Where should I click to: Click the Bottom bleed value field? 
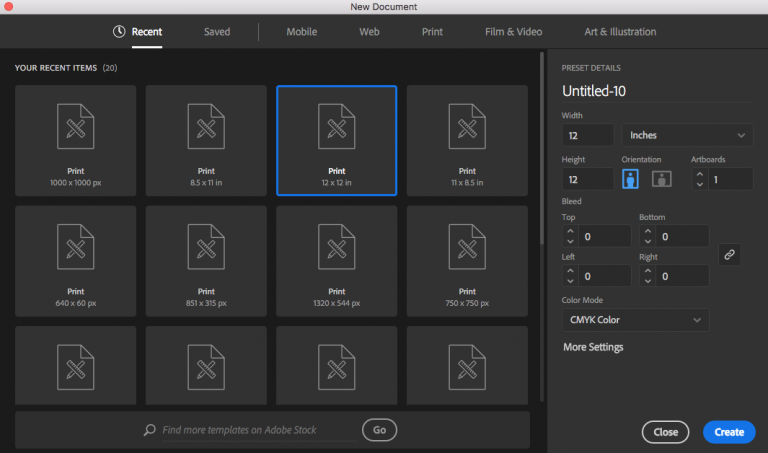[x=682, y=237]
